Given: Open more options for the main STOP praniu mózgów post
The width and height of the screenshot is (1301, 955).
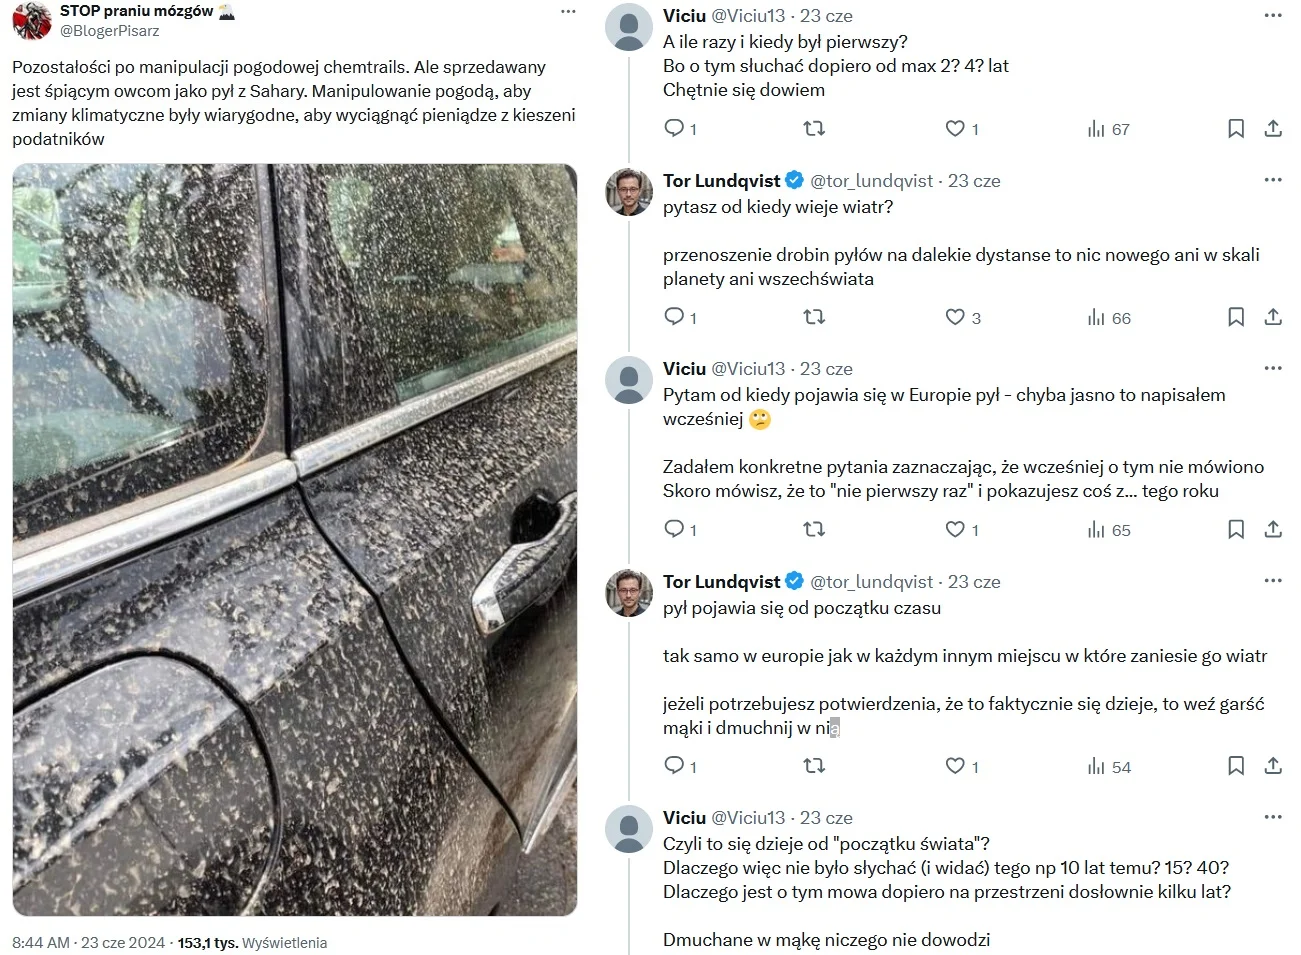Looking at the screenshot, I should click(x=568, y=12).
